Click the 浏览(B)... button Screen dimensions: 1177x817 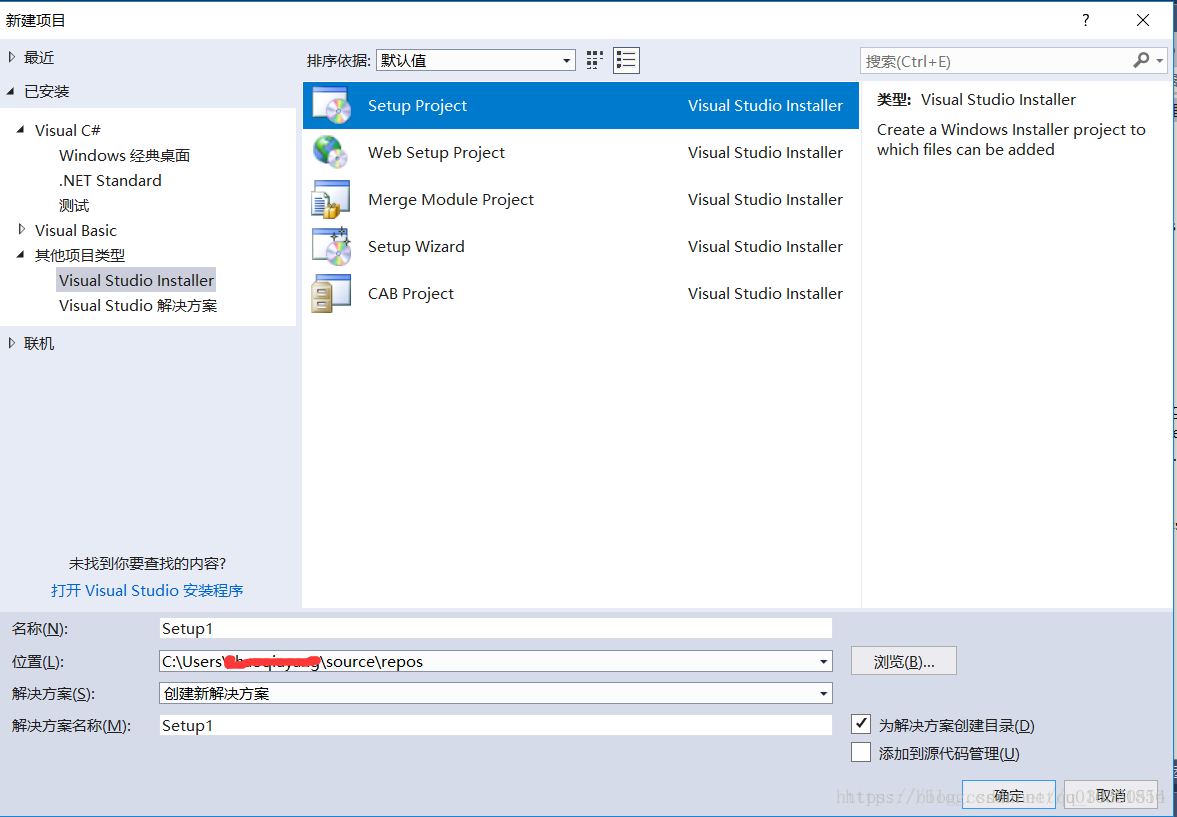pyautogui.click(x=904, y=662)
